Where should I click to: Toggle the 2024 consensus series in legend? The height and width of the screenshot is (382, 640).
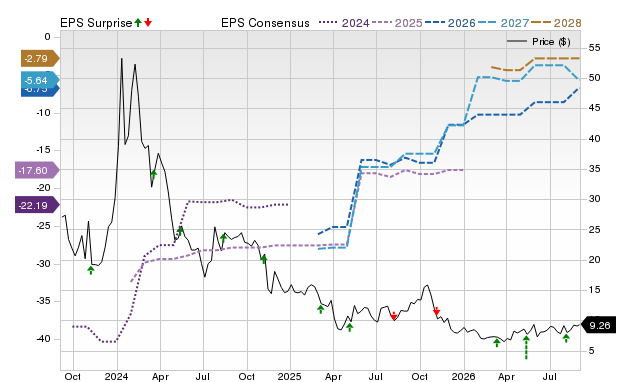coord(356,23)
